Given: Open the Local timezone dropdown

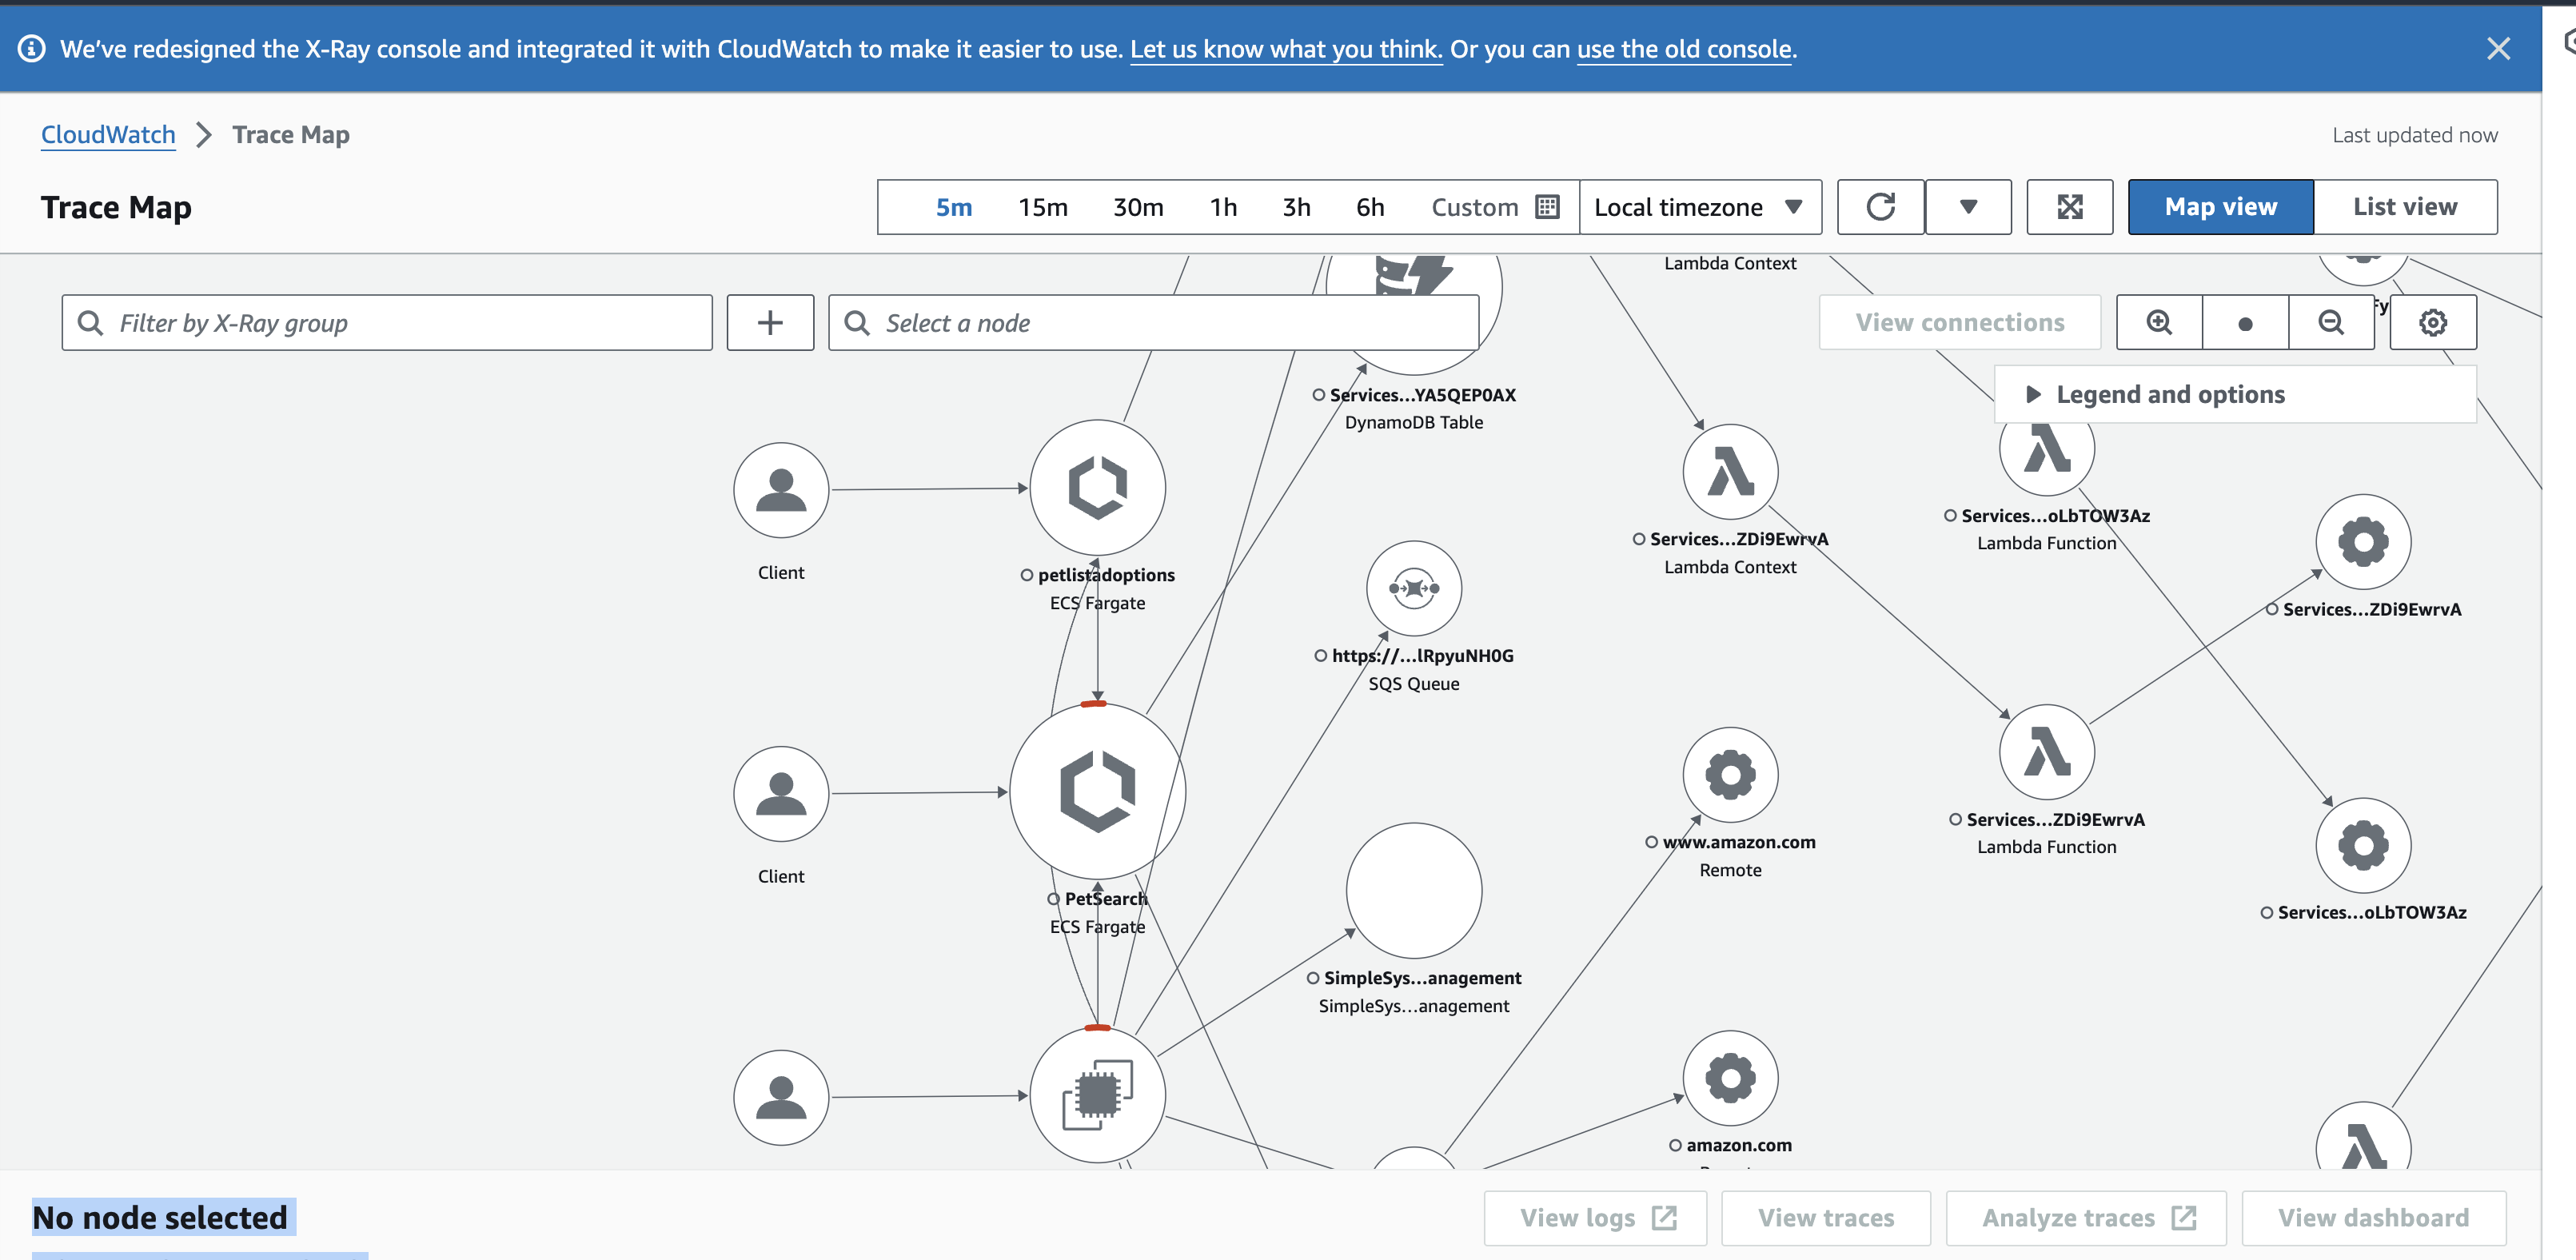Looking at the screenshot, I should [1699, 207].
